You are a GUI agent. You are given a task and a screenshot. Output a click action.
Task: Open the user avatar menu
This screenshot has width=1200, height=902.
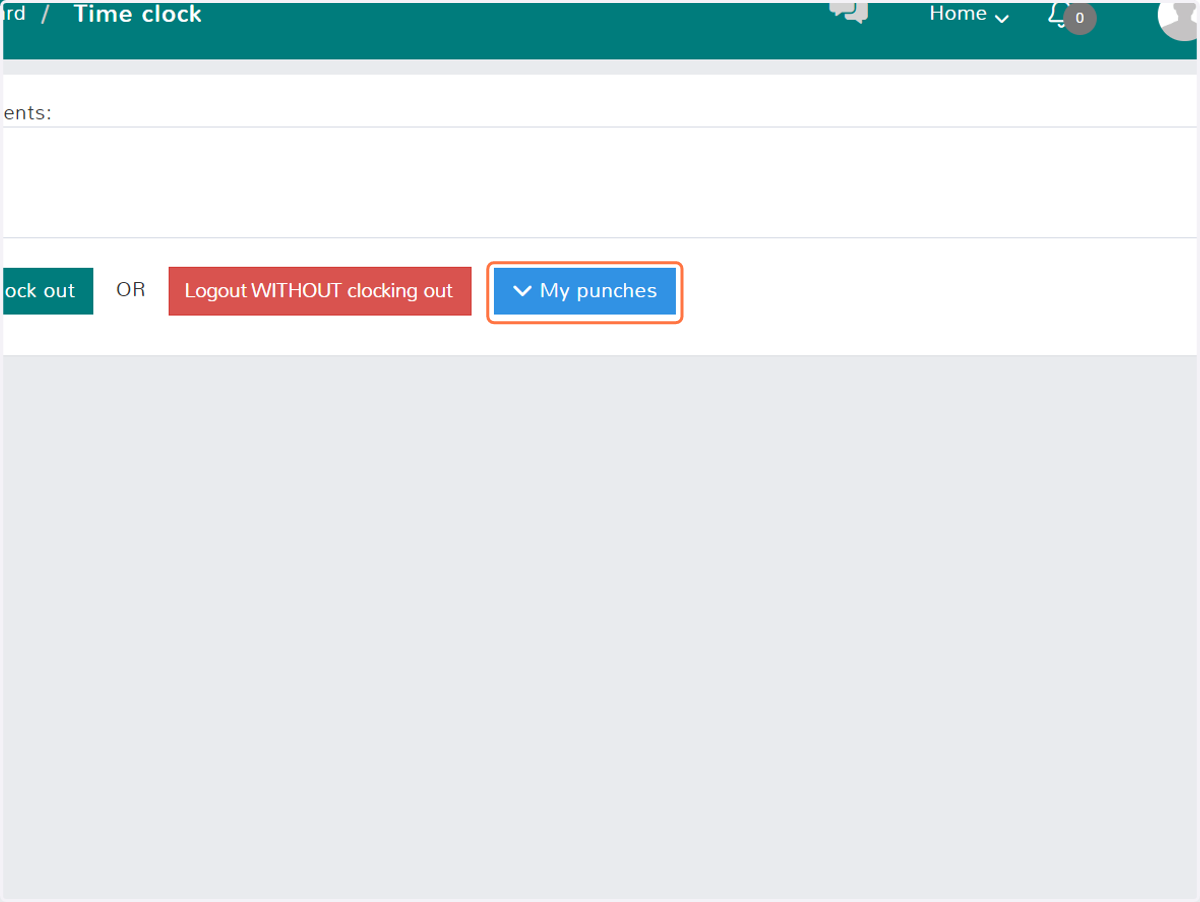coord(1179,18)
